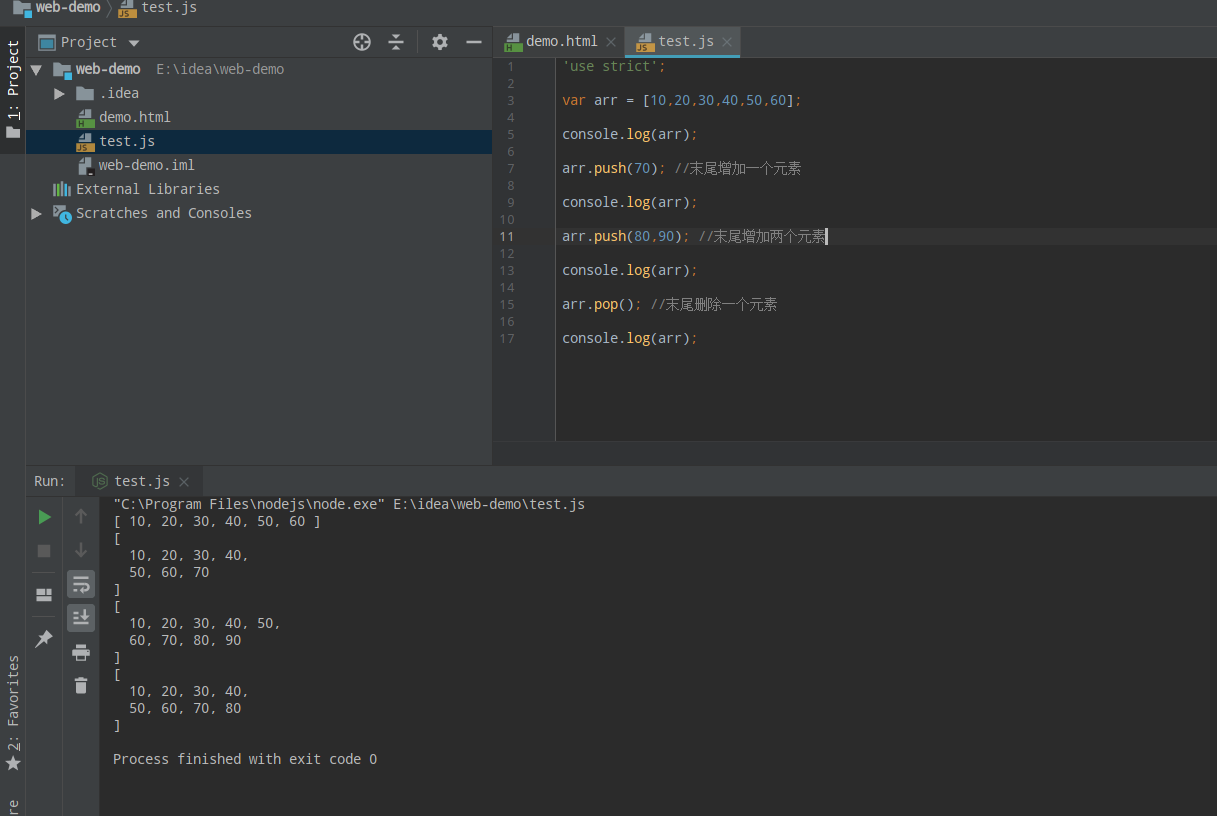
Task: Click the Print console output icon
Action: (81, 653)
